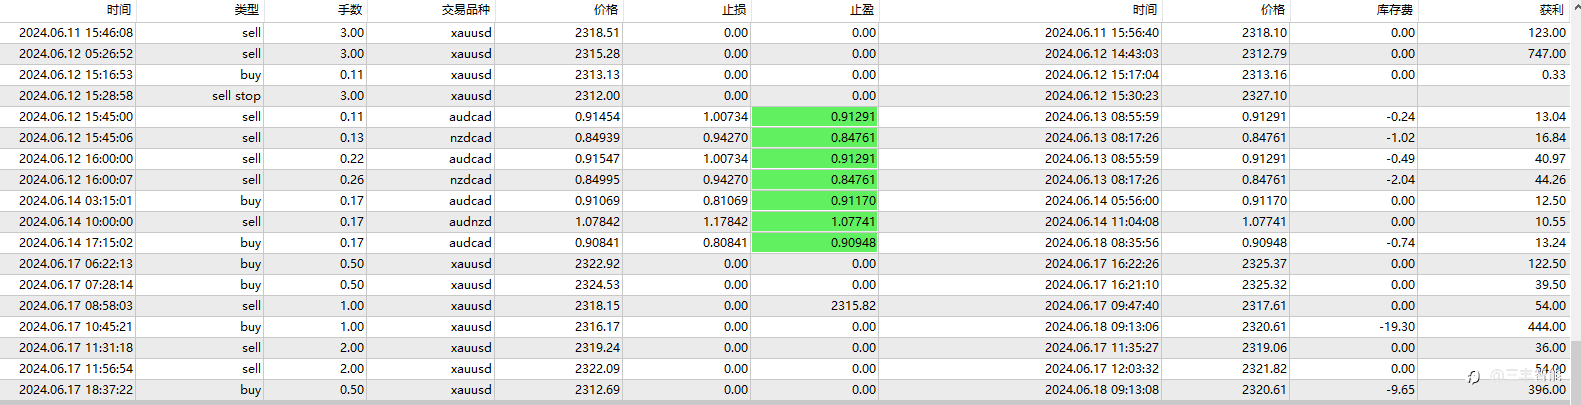Click open price 2315.28
The image size is (1581, 405).
pos(597,53)
